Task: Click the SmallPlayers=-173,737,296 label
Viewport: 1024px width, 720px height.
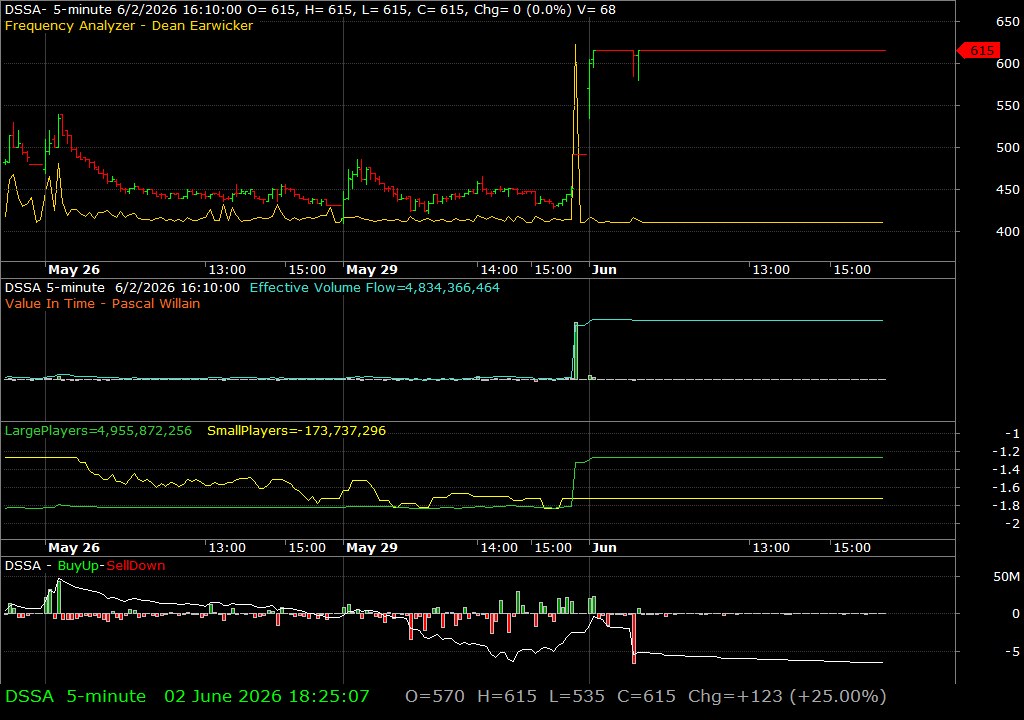Action: (x=296, y=431)
